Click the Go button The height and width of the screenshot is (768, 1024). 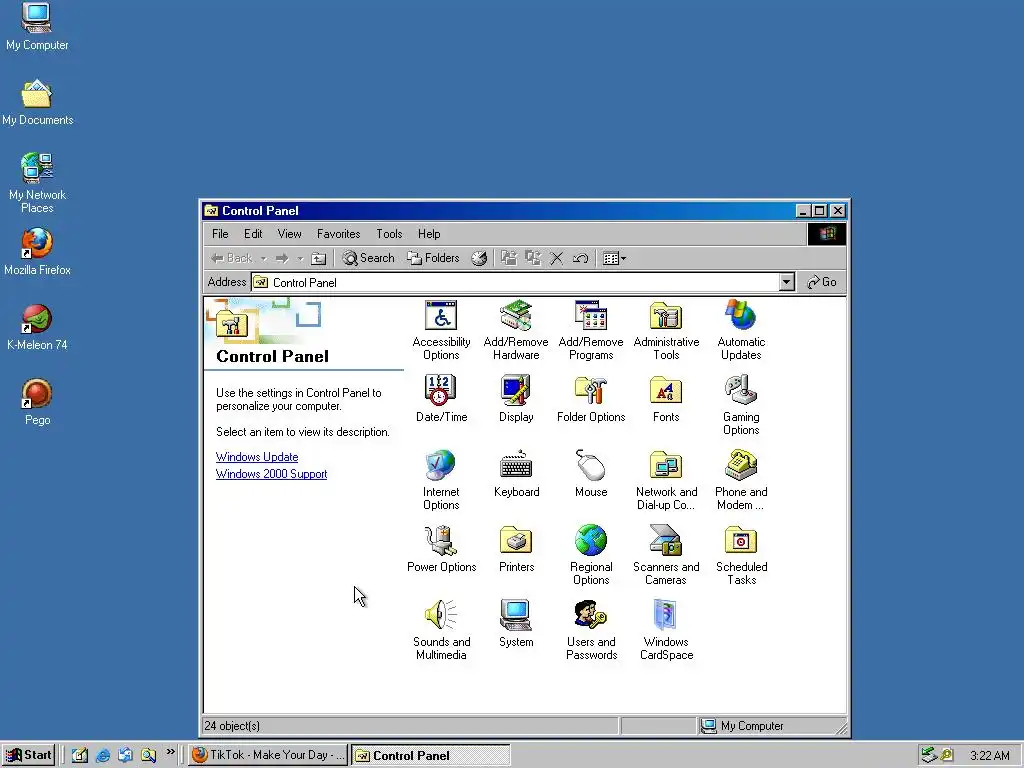[x=822, y=282]
